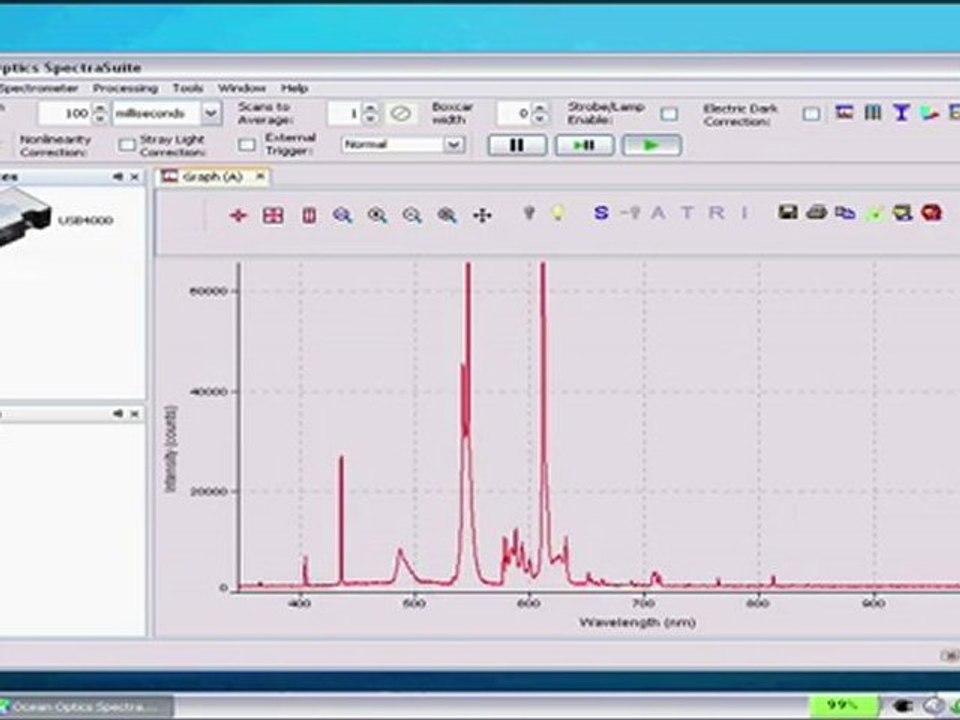This screenshot has height=720, width=960.
Task: Save the spectrum with floppy disk icon
Action: pyautogui.click(x=788, y=212)
